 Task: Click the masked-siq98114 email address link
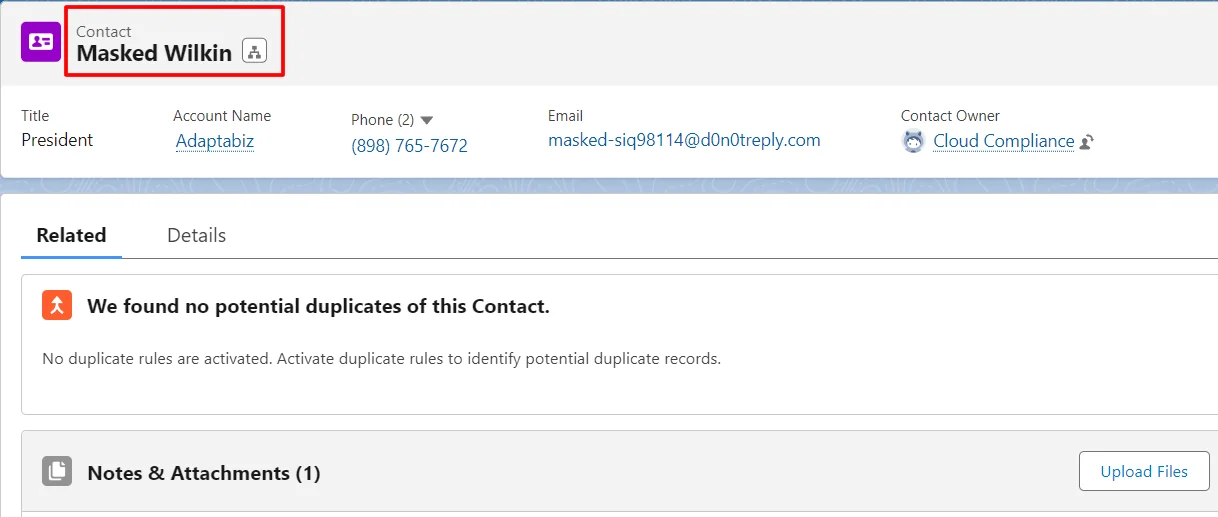pos(684,140)
